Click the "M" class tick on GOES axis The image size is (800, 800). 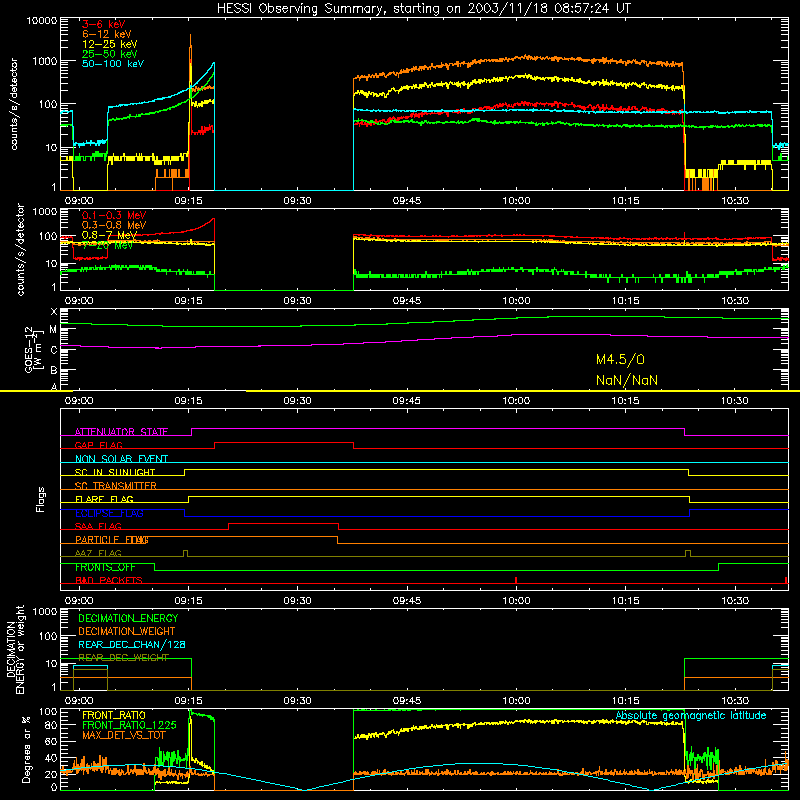(x=53, y=330)
